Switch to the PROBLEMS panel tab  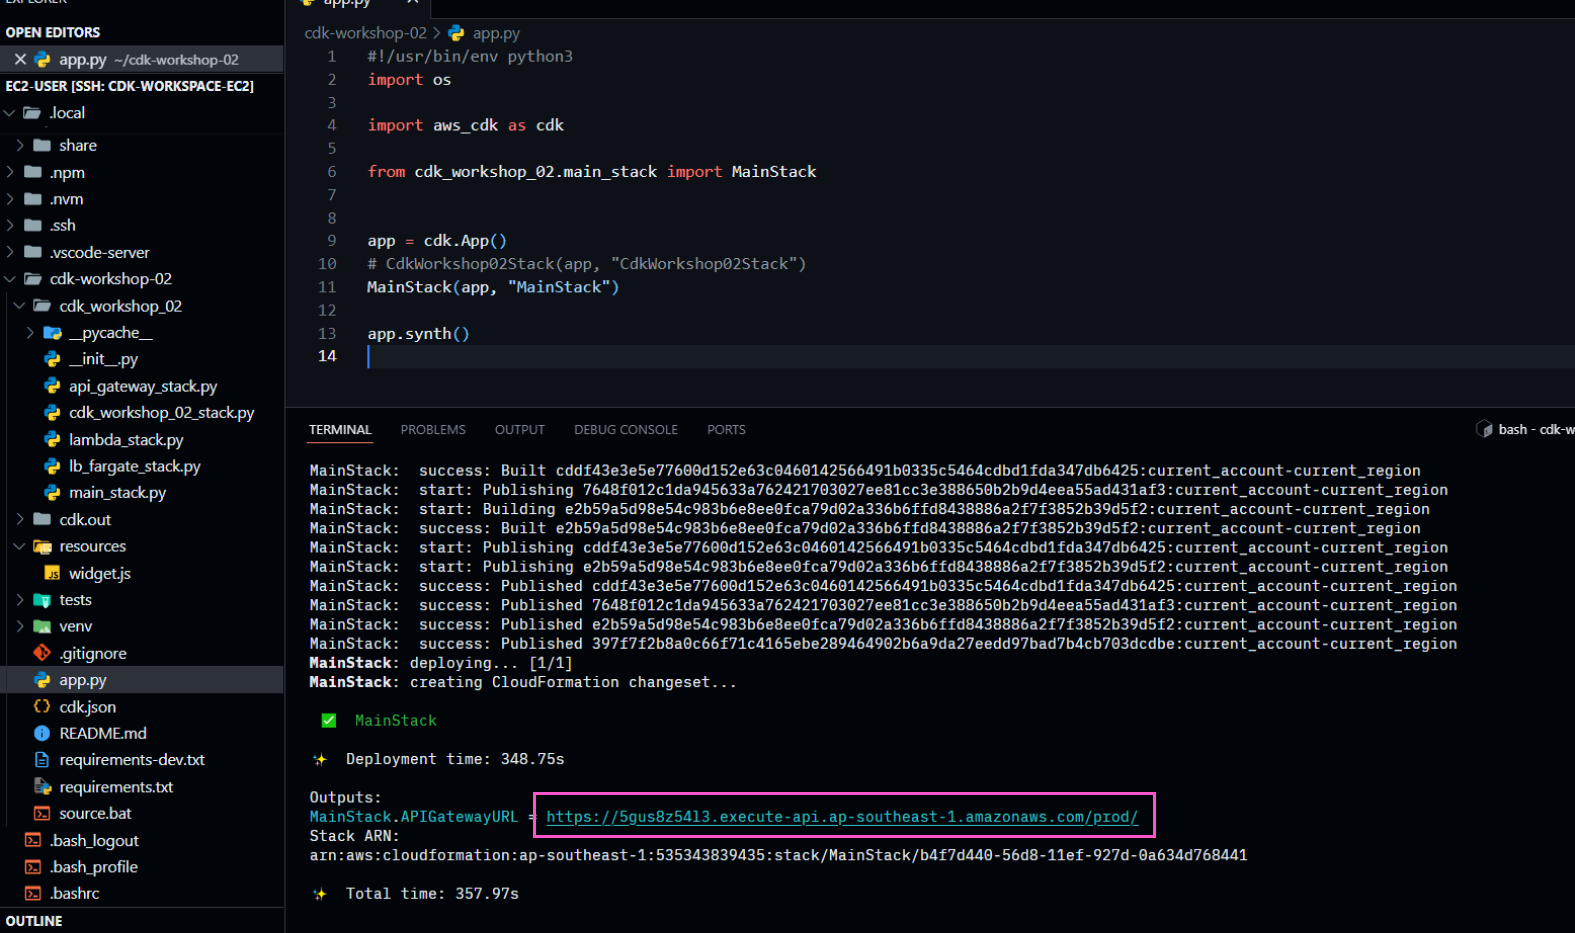coord(433,430)
